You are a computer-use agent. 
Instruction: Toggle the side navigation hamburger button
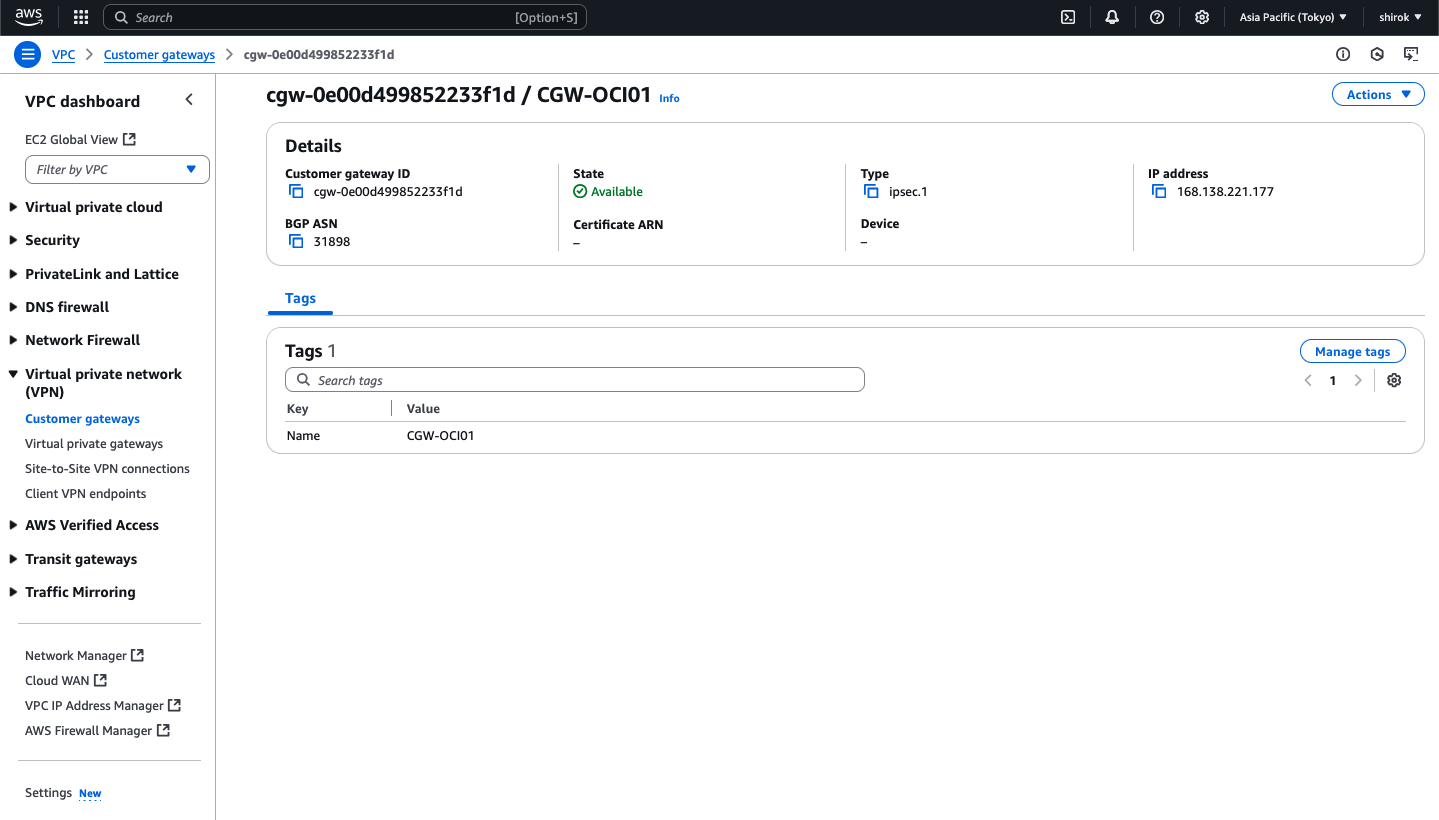point(27,54)
